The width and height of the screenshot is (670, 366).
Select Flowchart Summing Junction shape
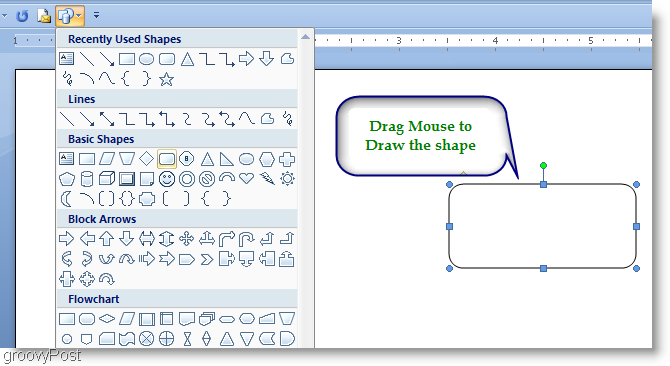(147, 339)
